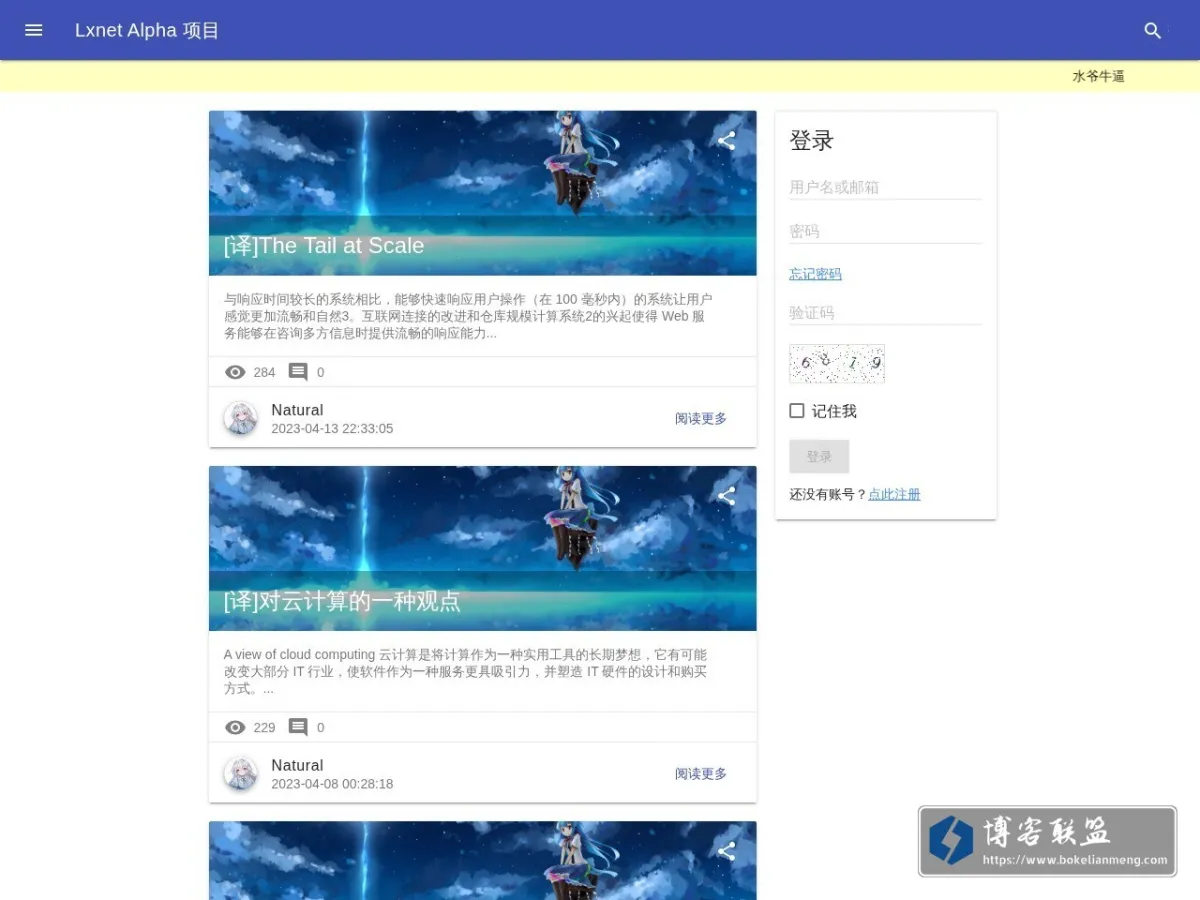1200x900 pixels.
Task: Click share icon on third post card
Action: [x=727, y=851]
